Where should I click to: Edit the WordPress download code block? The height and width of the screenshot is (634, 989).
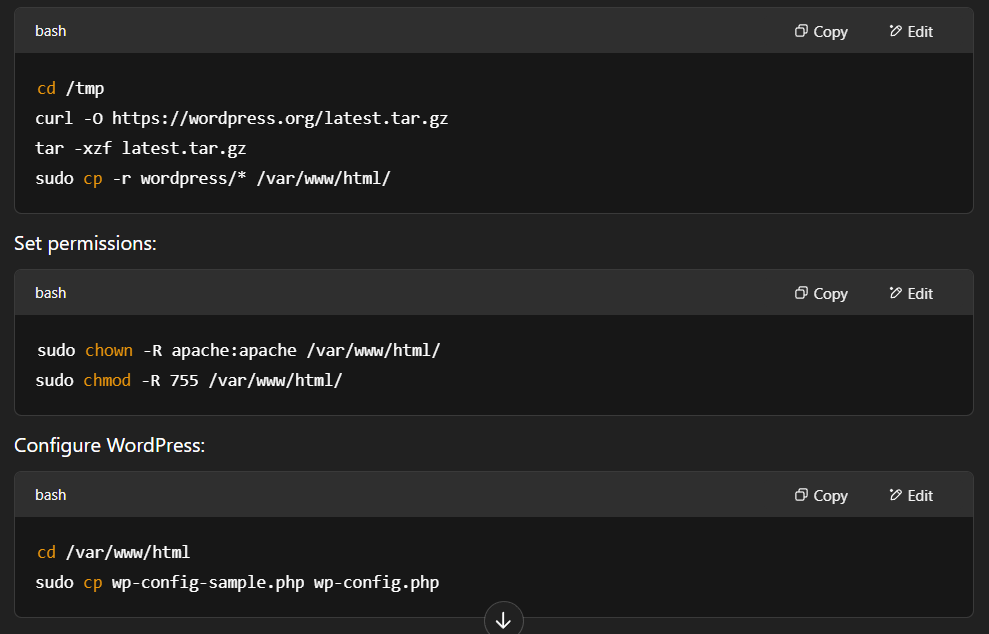(x=911, y=32)
